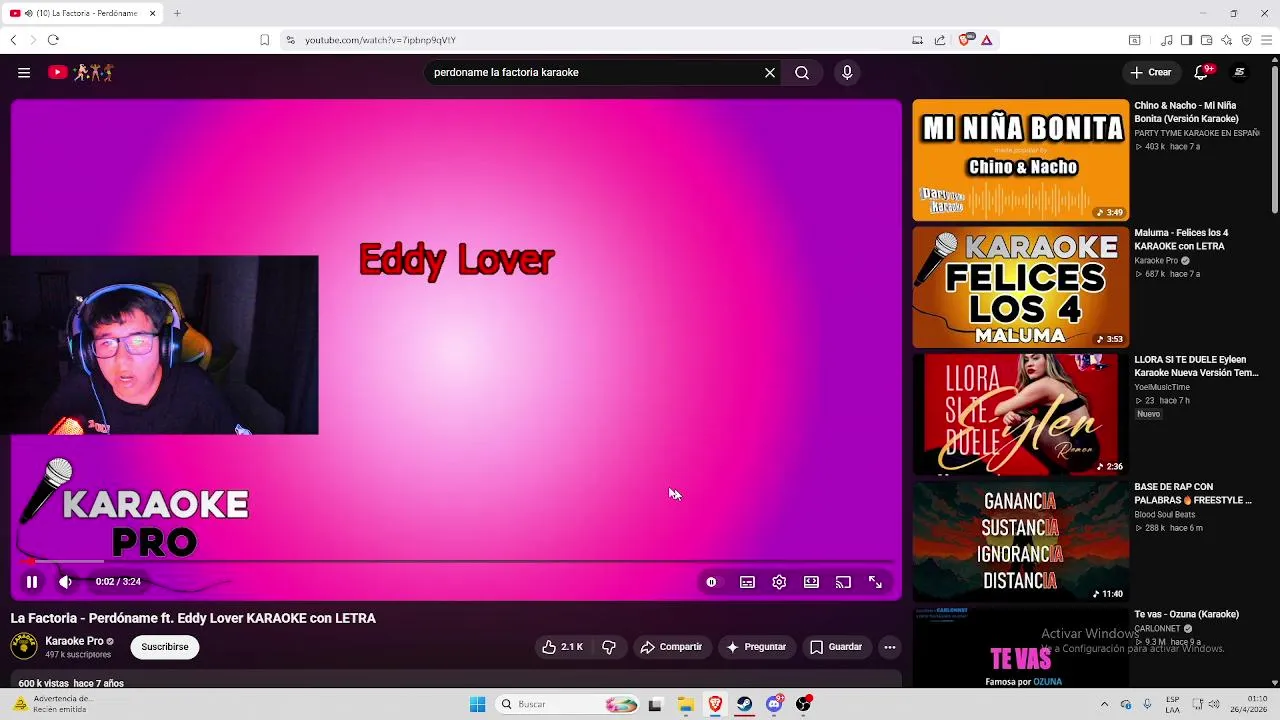Image resolution: width=1280 pixels, height=720 pixels.
Task: Pause the karaoke video
Action: 32,581
